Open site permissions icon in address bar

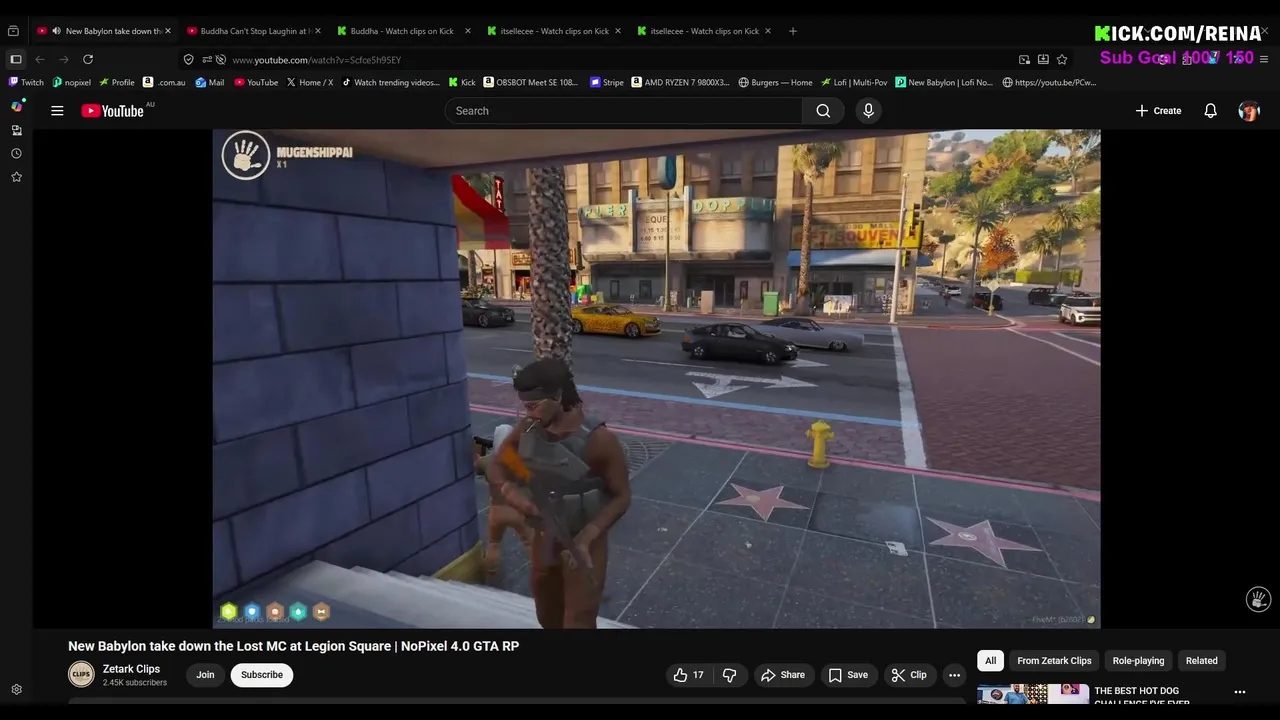206,60
